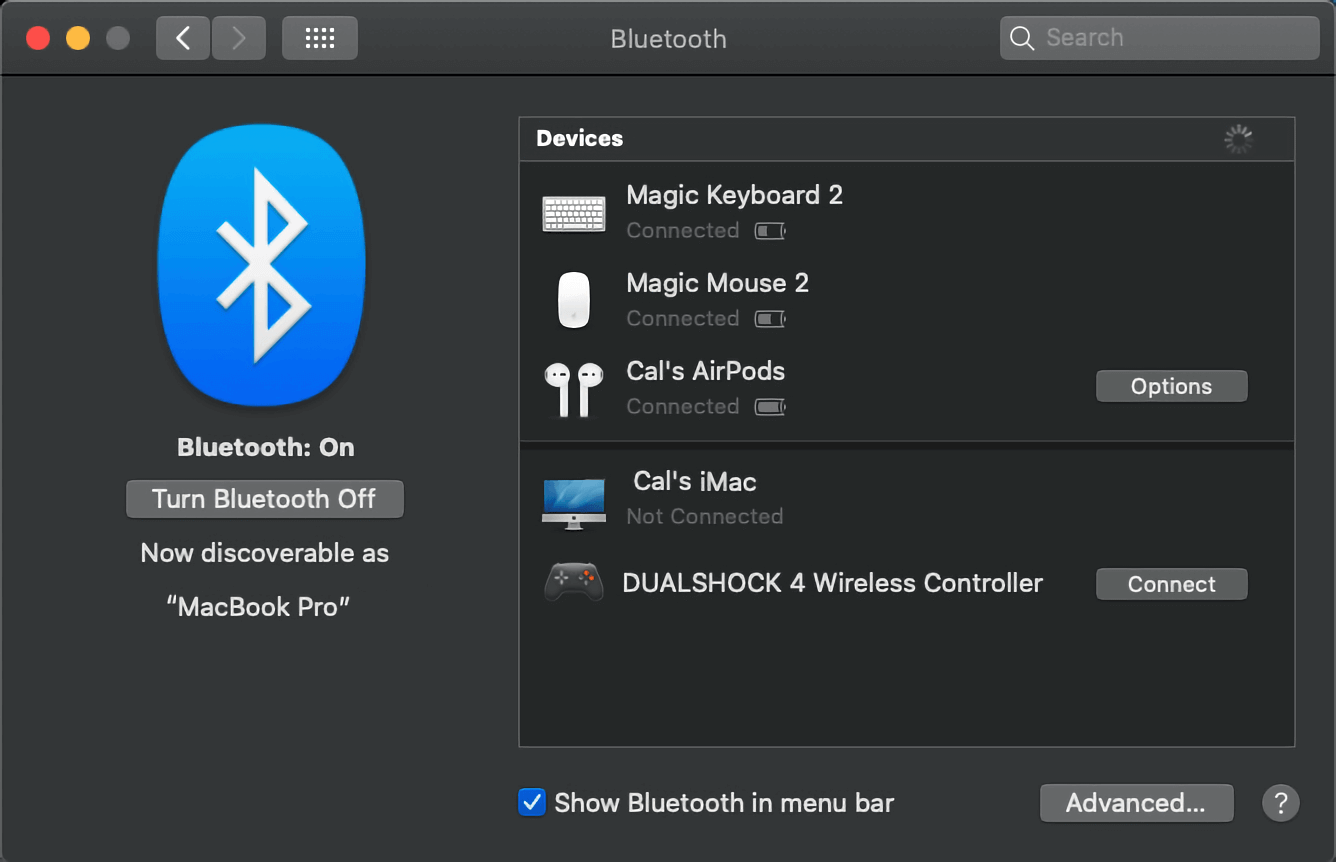Go back using the left arrow

tap(183, 38)
